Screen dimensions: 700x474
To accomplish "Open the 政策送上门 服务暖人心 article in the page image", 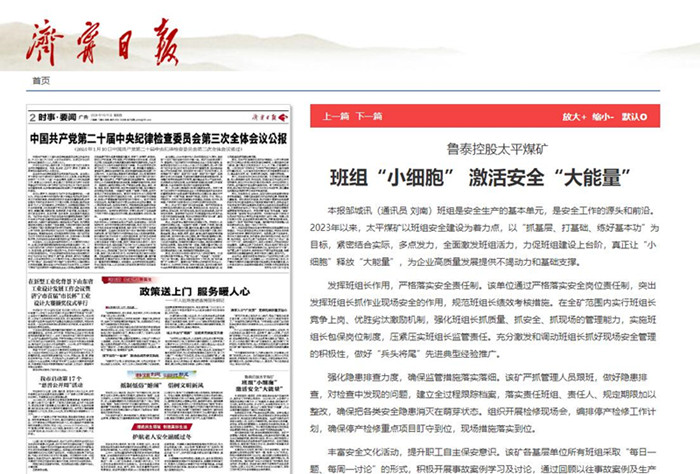I will (195, 291).
